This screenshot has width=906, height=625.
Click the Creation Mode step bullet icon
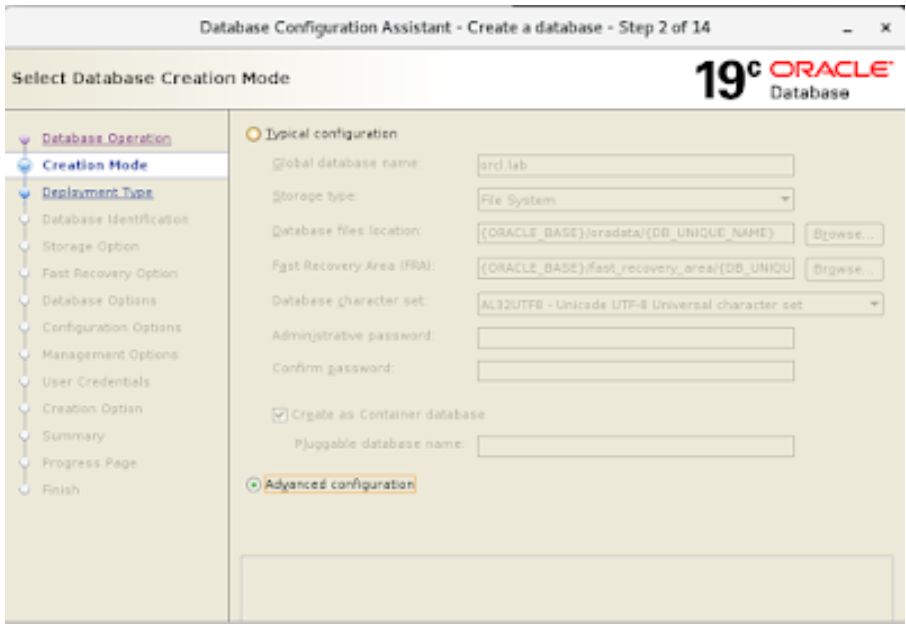coord(24,166)
